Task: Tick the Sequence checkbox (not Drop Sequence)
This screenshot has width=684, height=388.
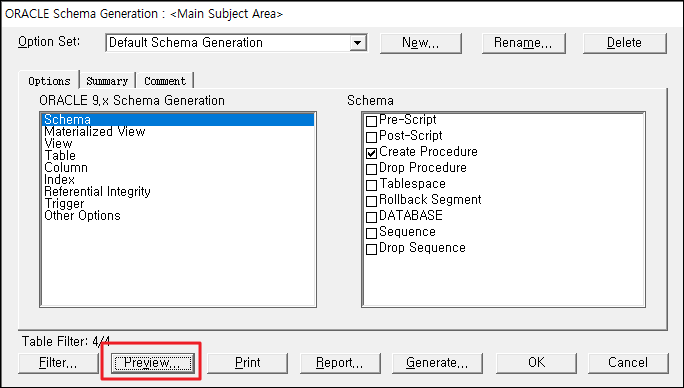Action: pyautogui.click(x=371, y=233)
